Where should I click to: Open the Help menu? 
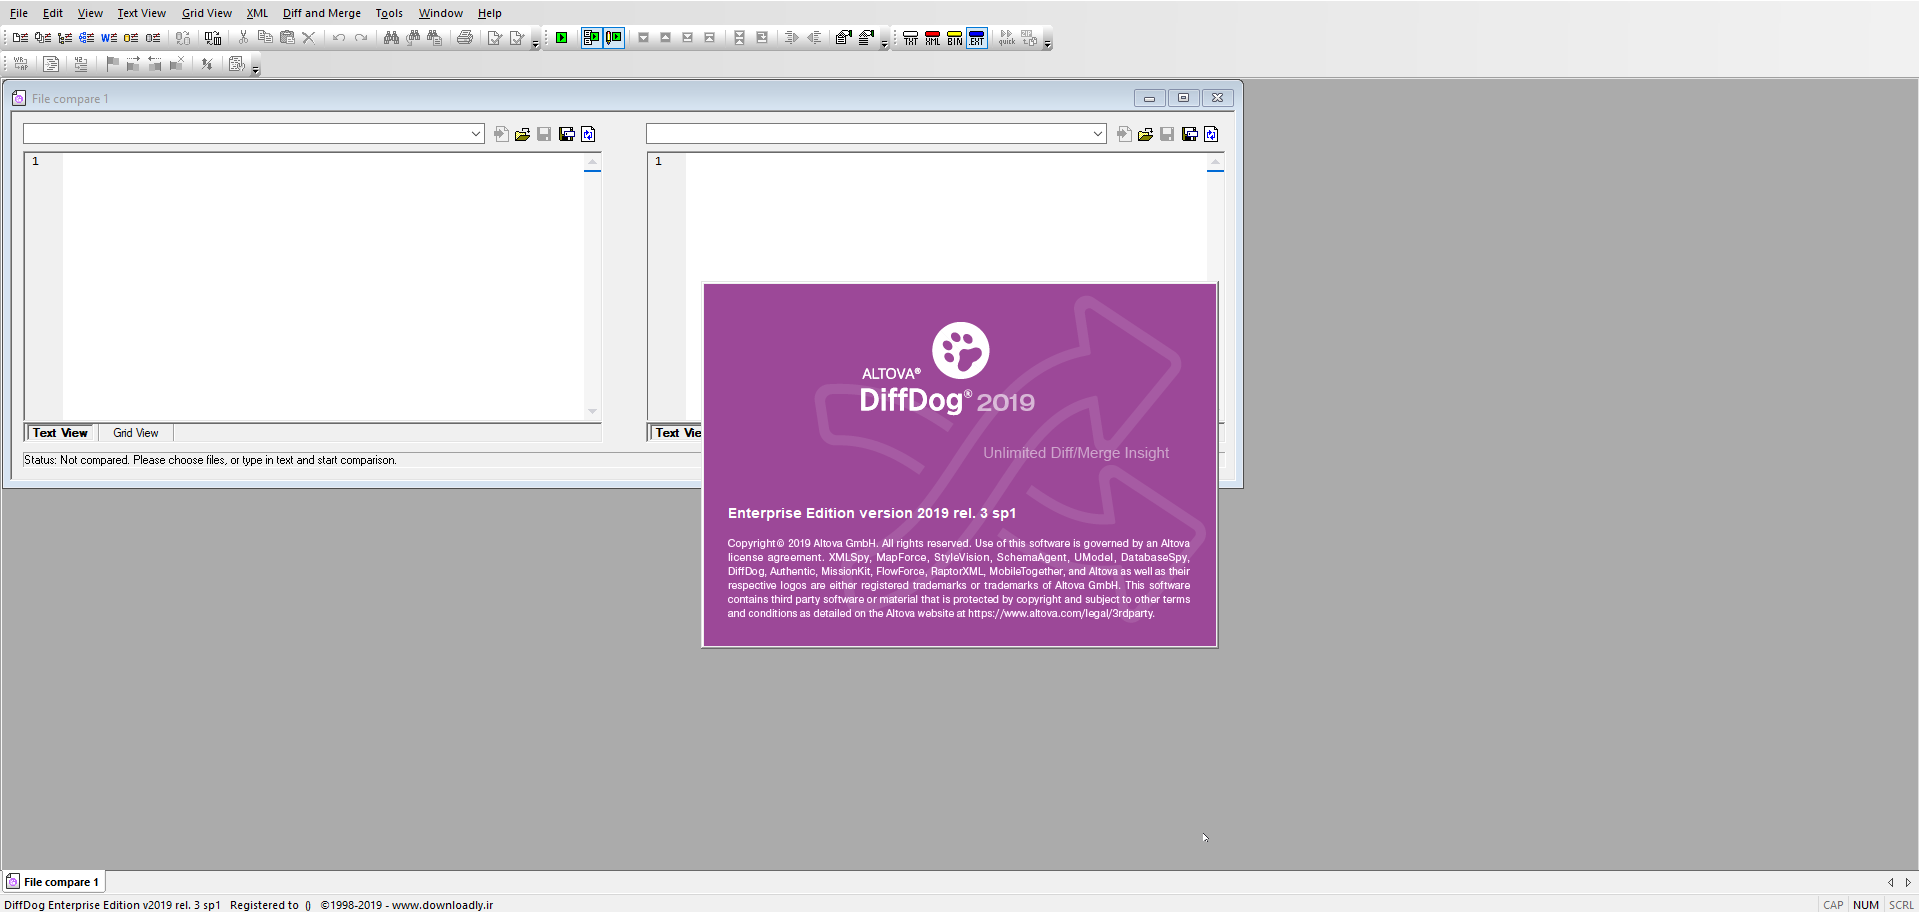489,13
